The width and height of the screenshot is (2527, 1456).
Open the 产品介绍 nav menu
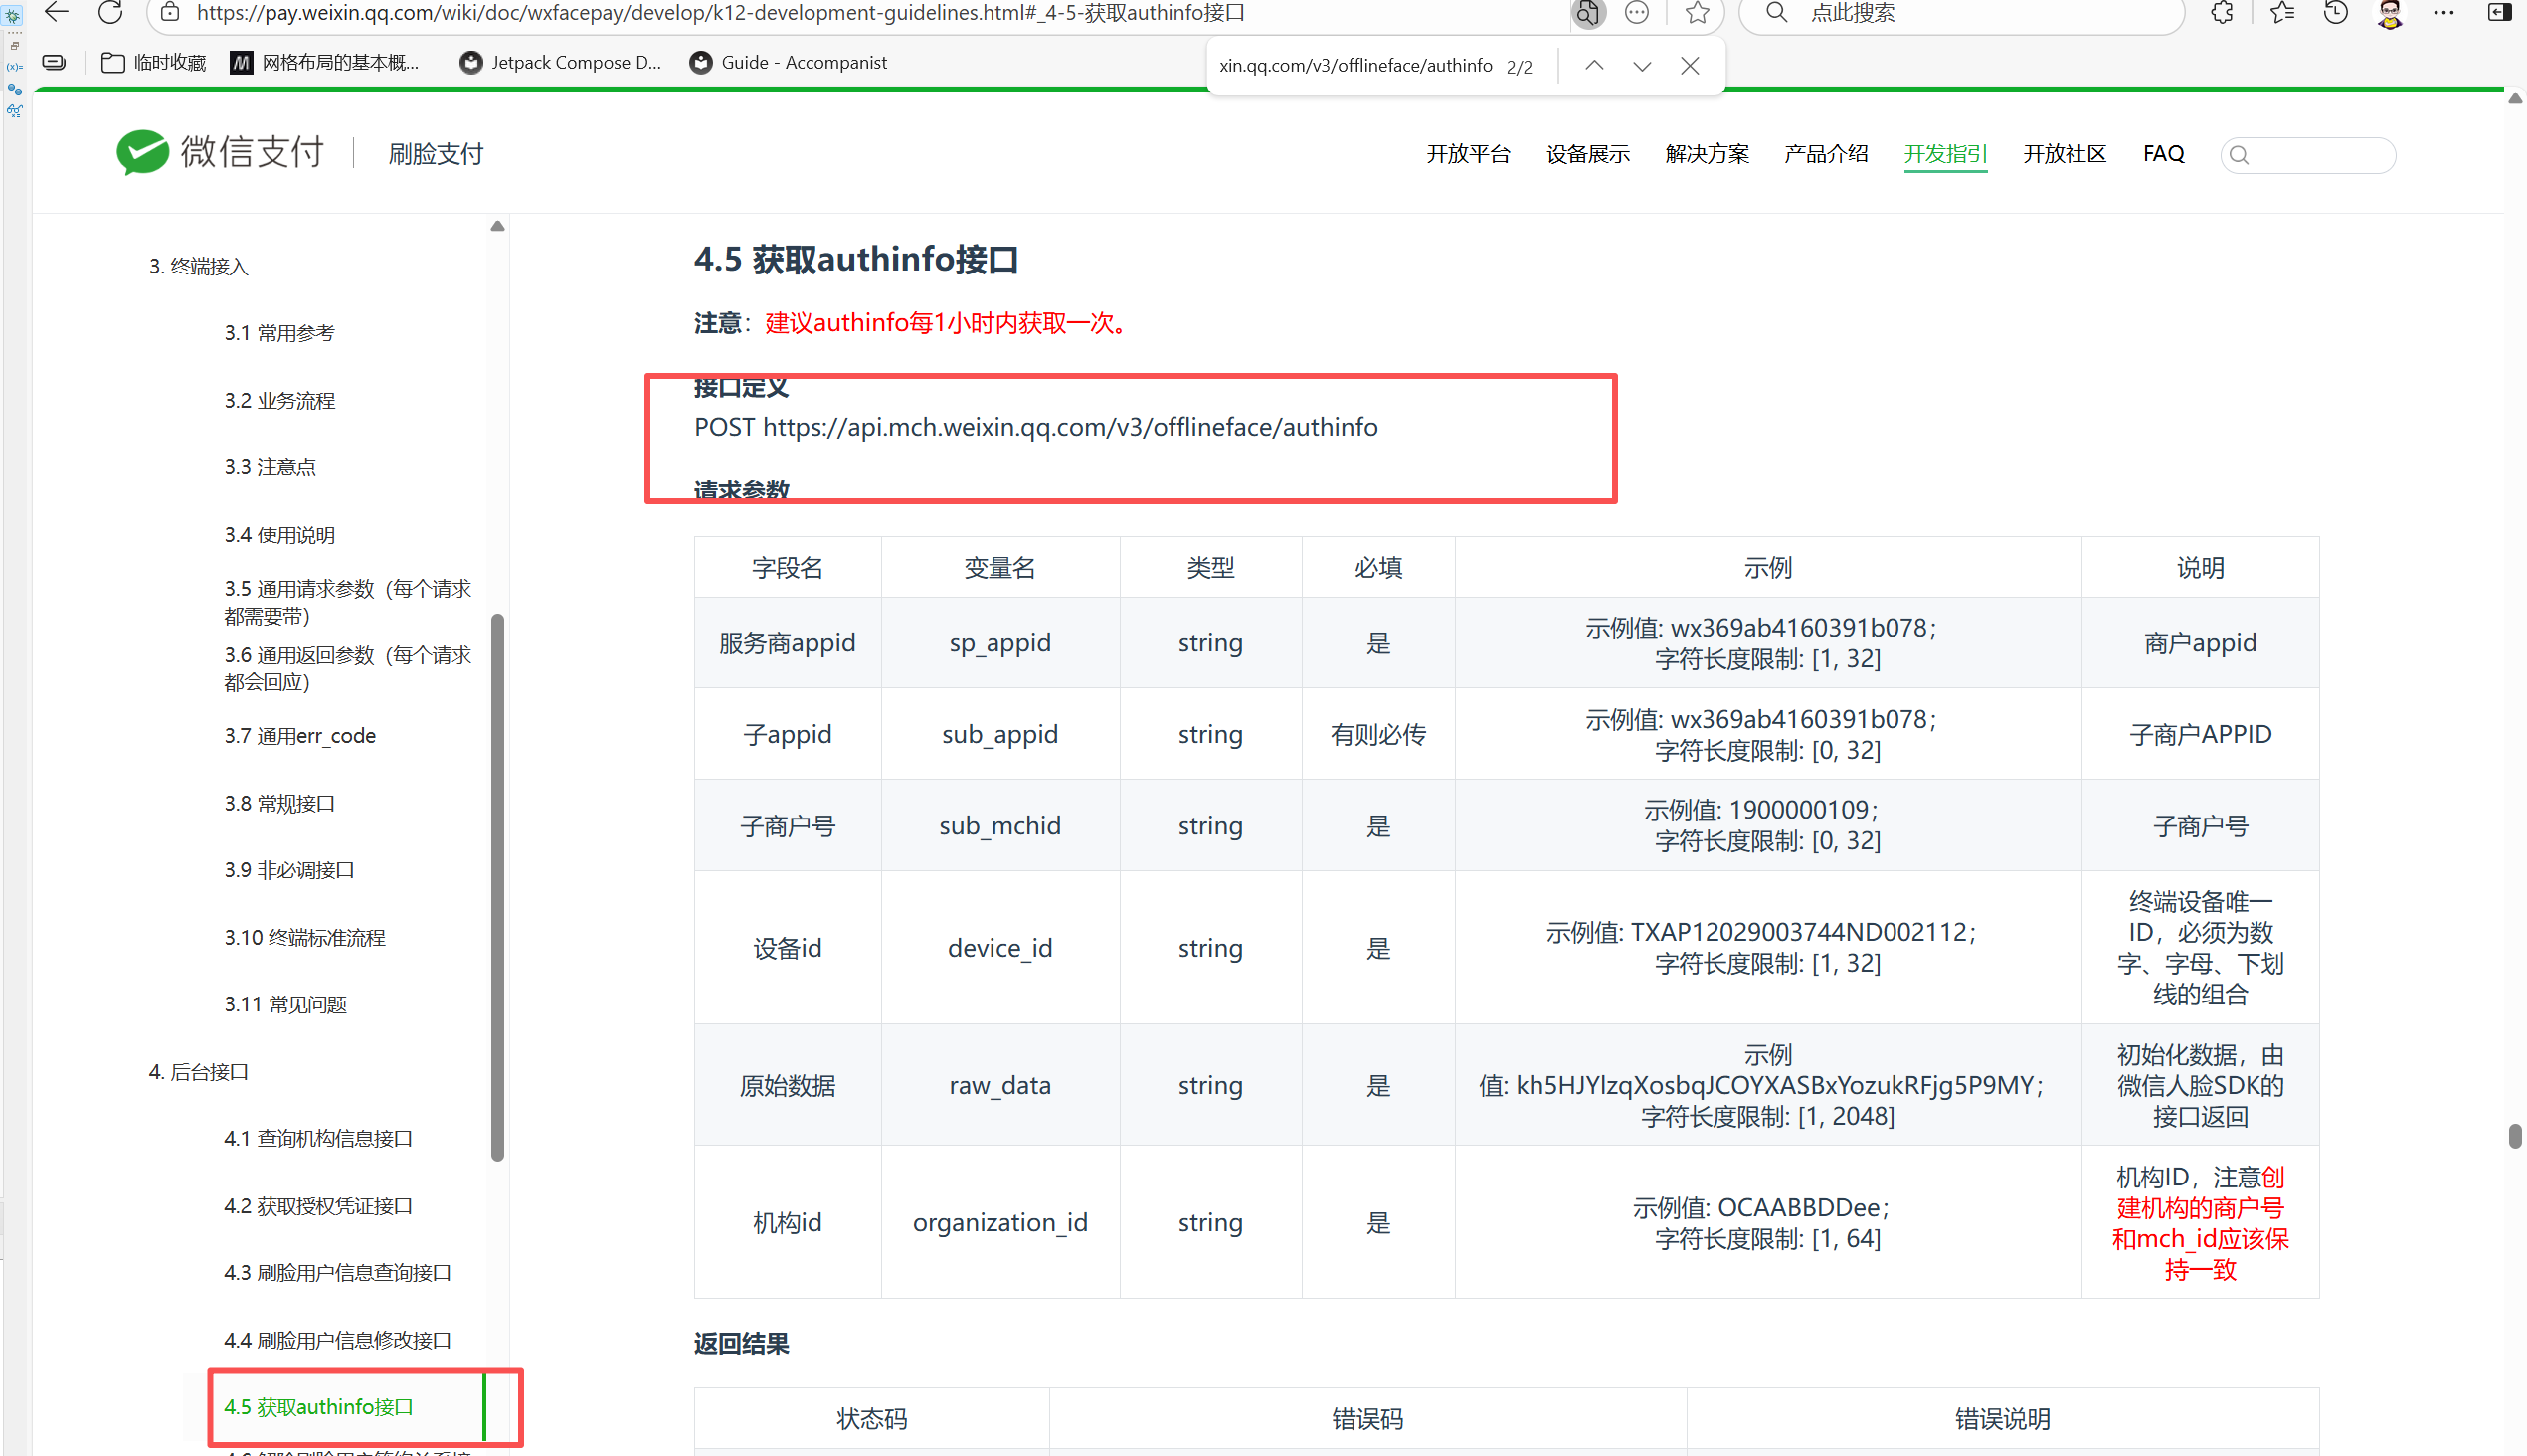[x=1825, y=154]
